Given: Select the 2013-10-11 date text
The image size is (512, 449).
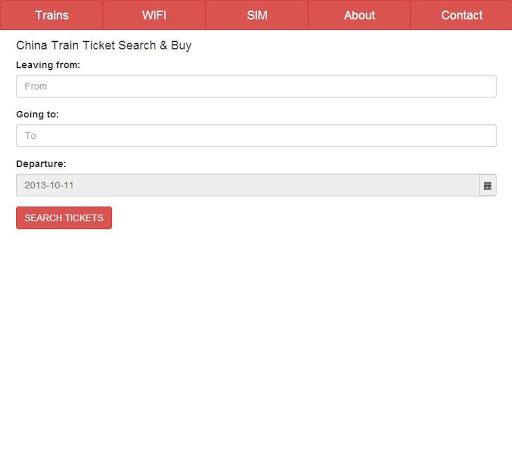Looking at the screenshot, I should coord(49,185).
